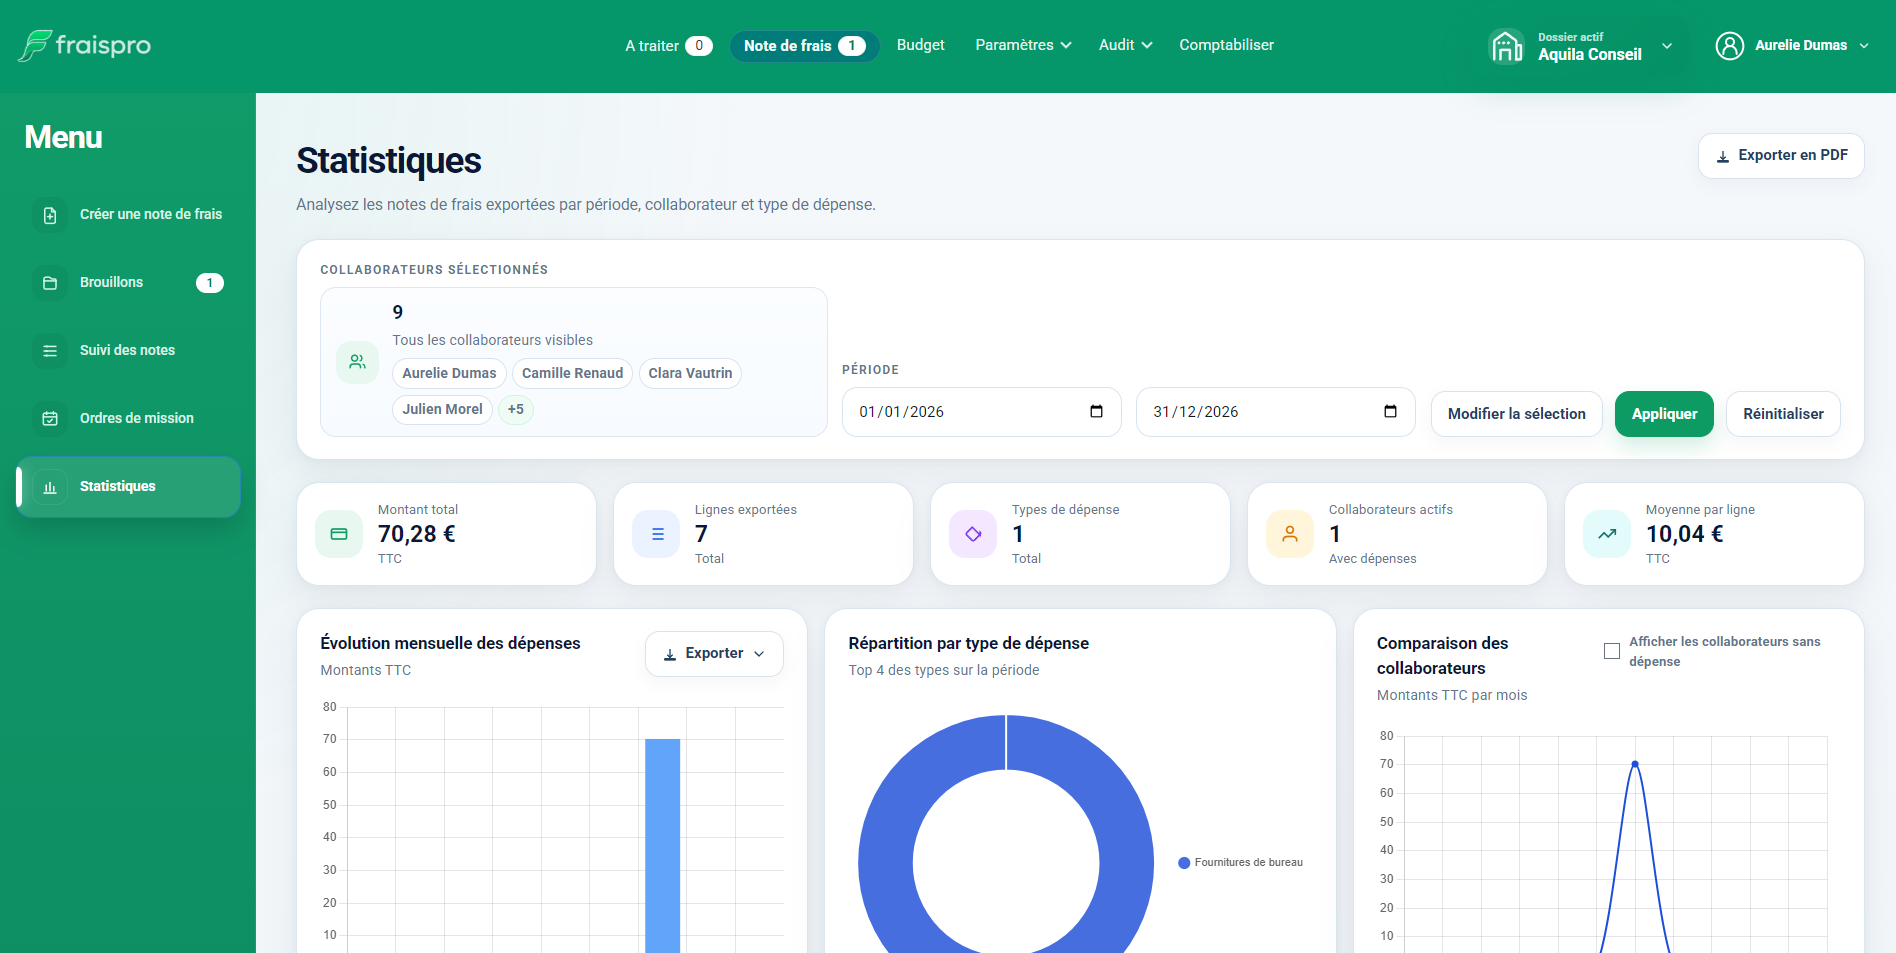Open the A traiter tab
This screenshot has width=1896, height=953.
click(668, 46)
